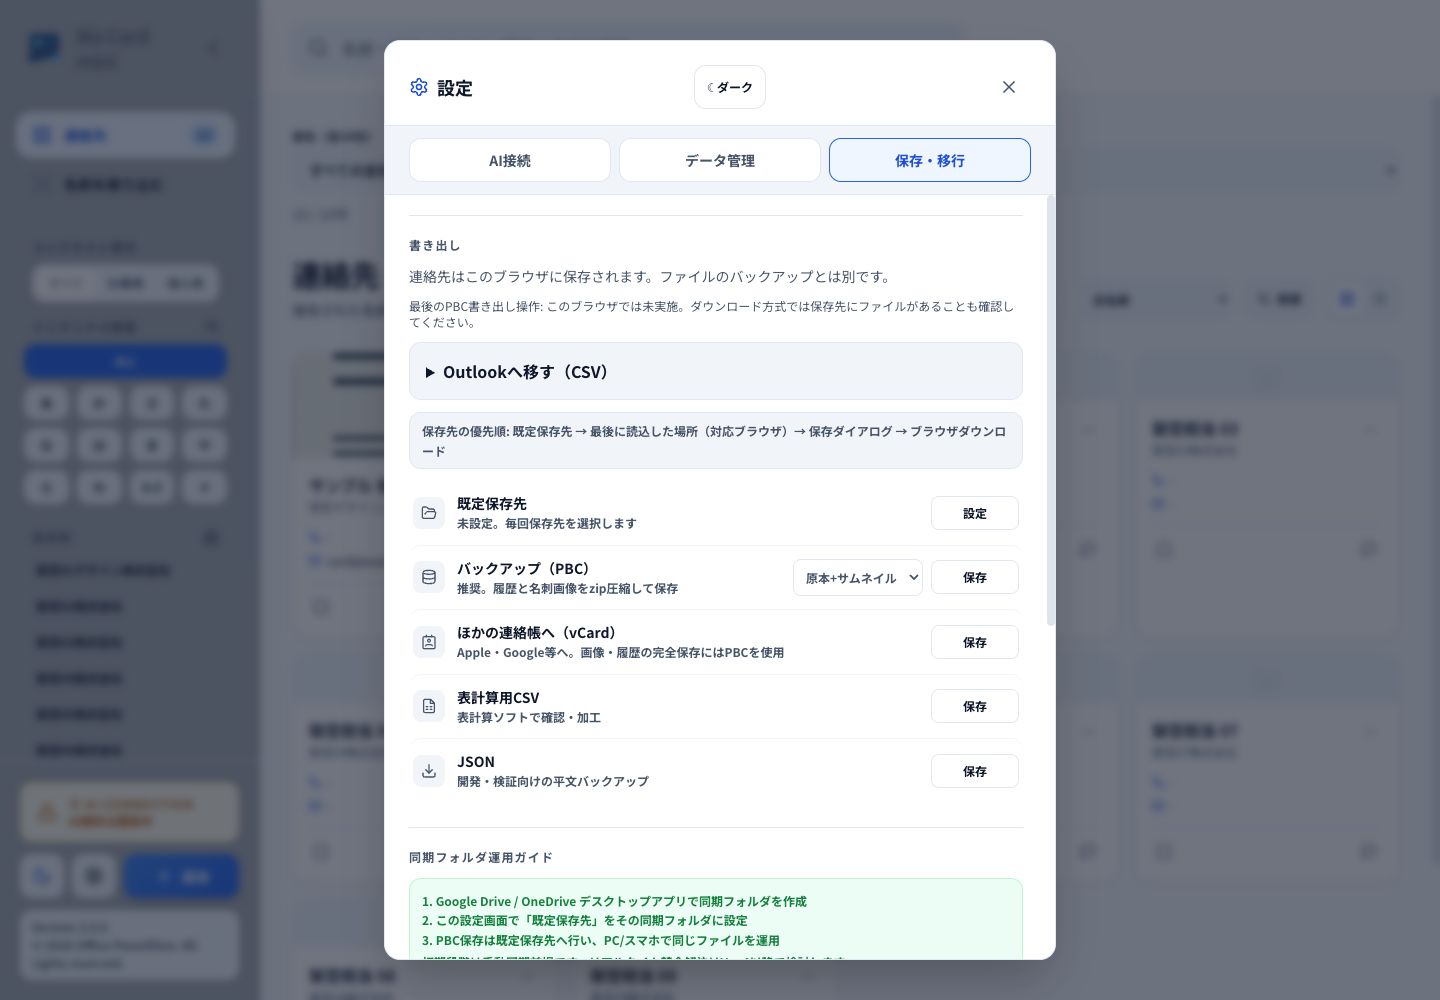Click the 同期フォルダ運用ガイド heading
Image resolution: width=1440 pixels, height=1000 pixels.
(481, 857)
